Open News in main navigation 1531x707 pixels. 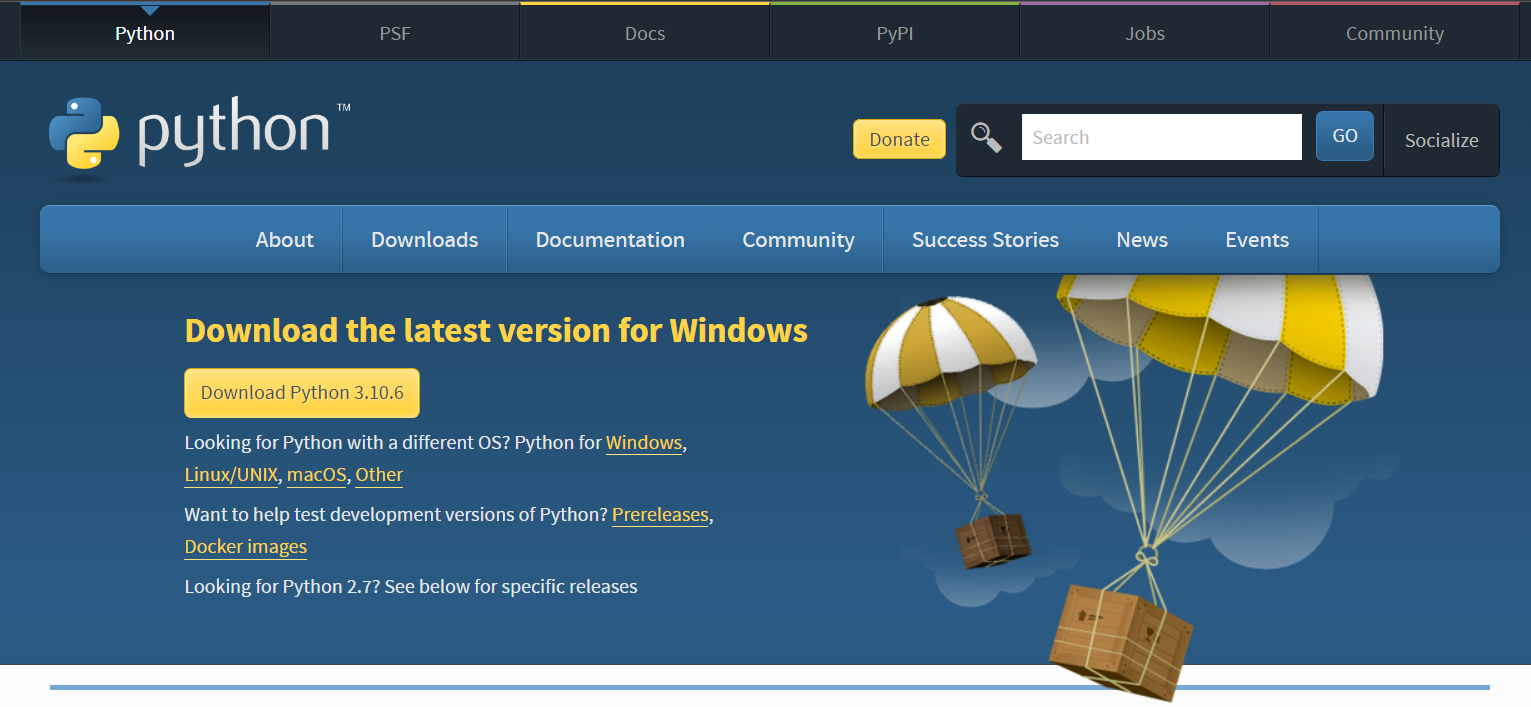(1142, 239)
